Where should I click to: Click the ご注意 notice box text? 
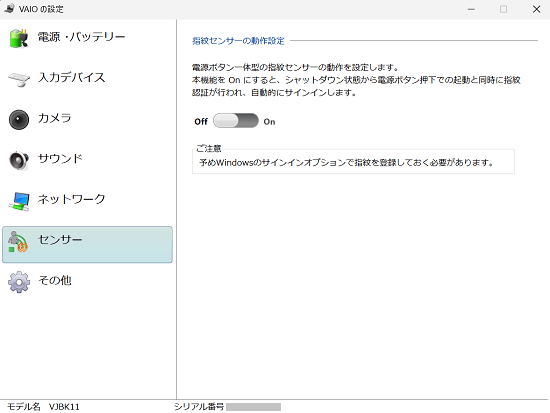[347, 162]
